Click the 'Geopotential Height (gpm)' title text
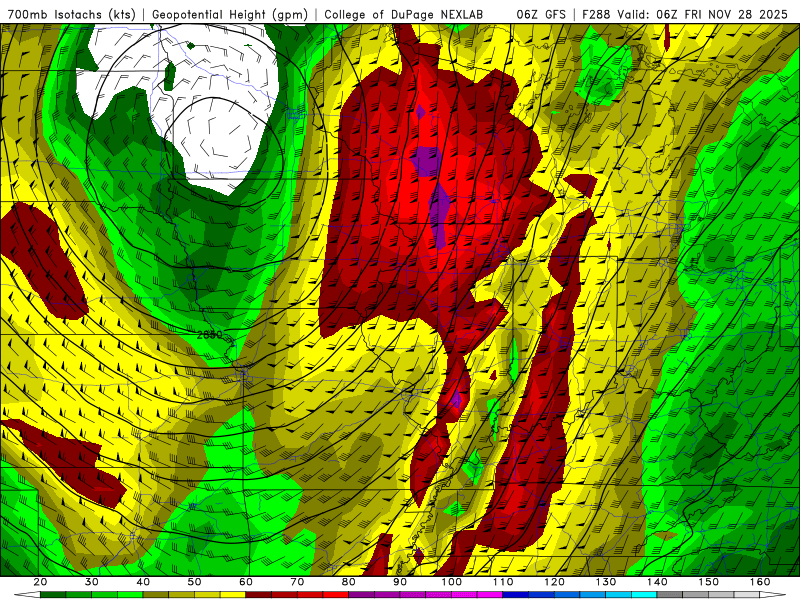Viewport: 800px width, 600px height. coord(230,14)
